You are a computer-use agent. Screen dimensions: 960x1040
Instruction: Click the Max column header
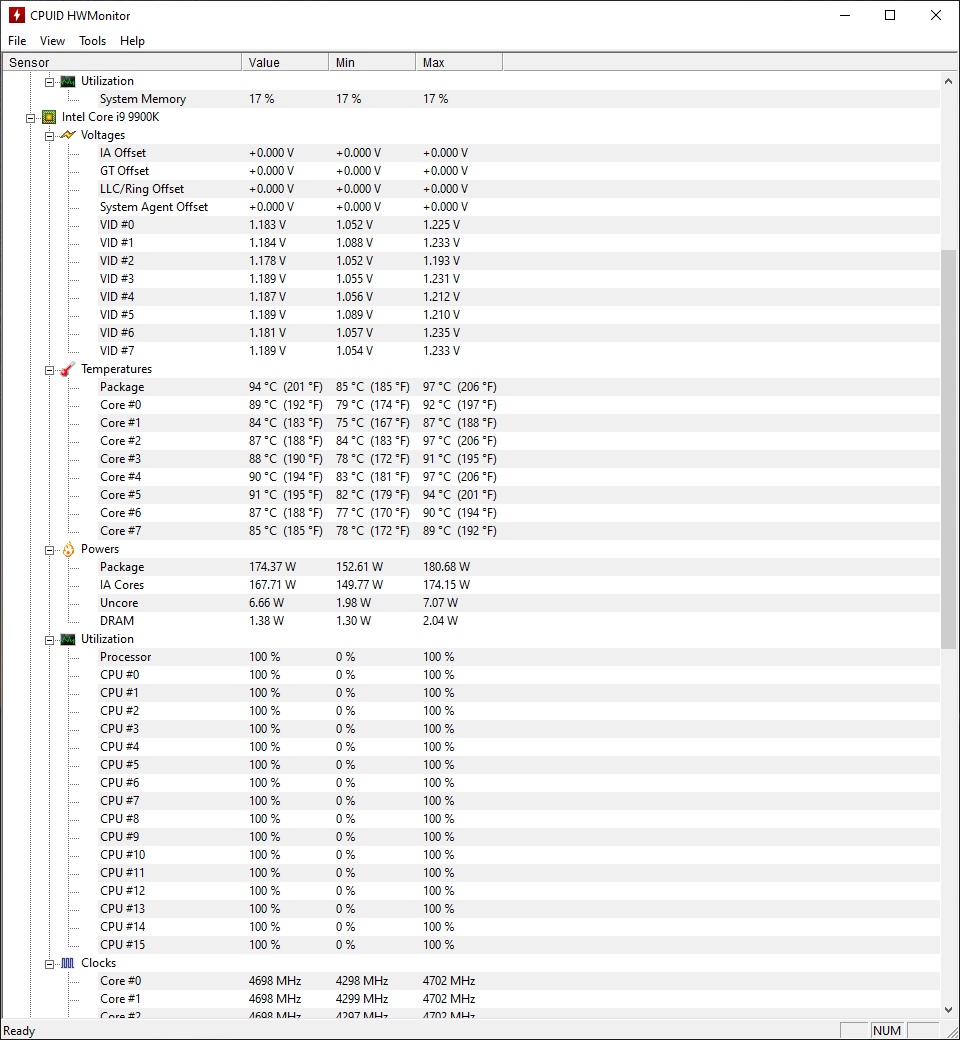459,62
